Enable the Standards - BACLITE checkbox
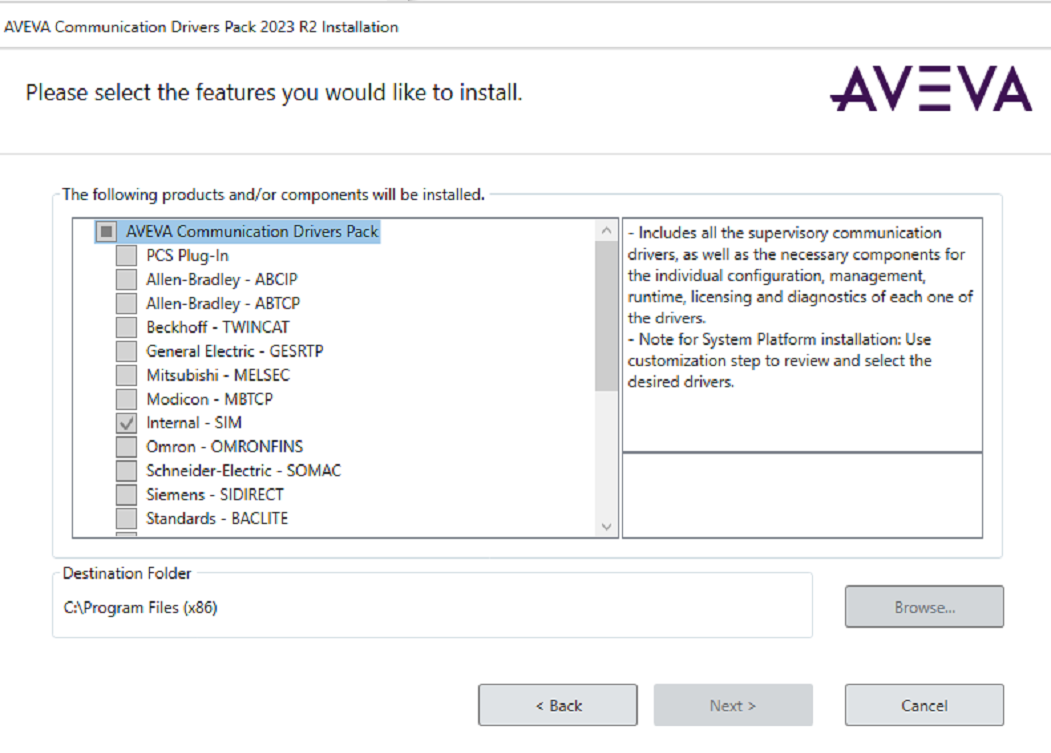The height and width of the screenshot is (753, 1051). [126, 518]
